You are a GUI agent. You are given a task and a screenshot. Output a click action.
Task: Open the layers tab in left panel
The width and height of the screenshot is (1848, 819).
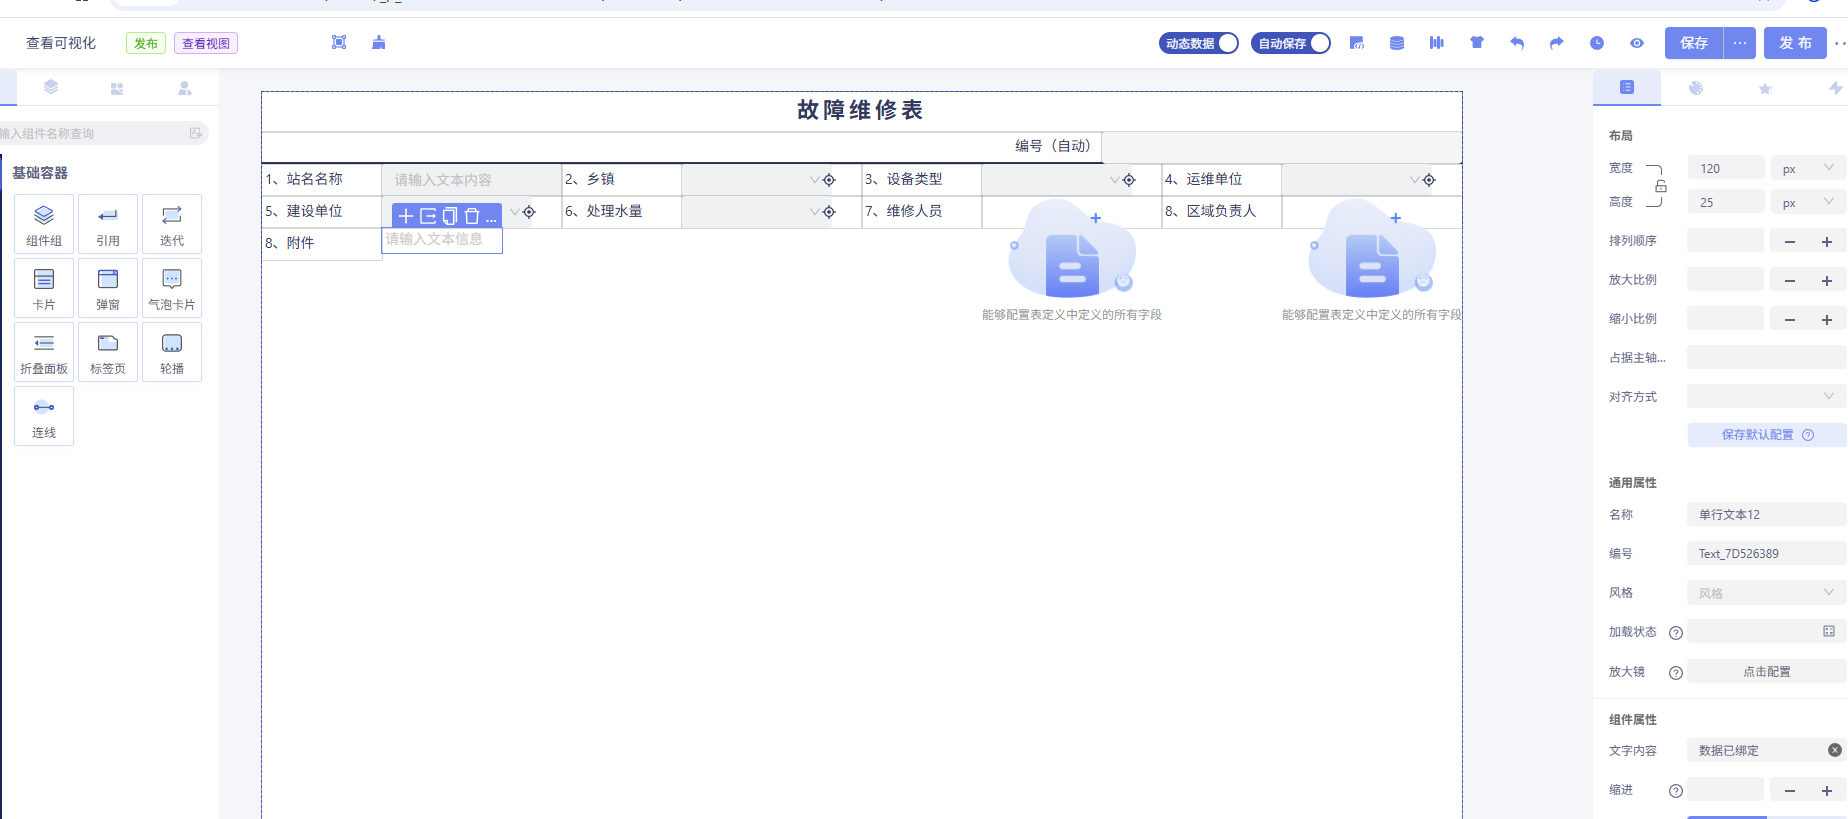click(x=51, y=88)
